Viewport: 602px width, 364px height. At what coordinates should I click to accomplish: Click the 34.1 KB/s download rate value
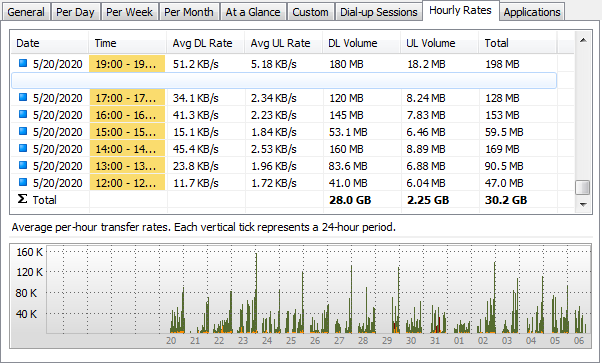(195, 98)
